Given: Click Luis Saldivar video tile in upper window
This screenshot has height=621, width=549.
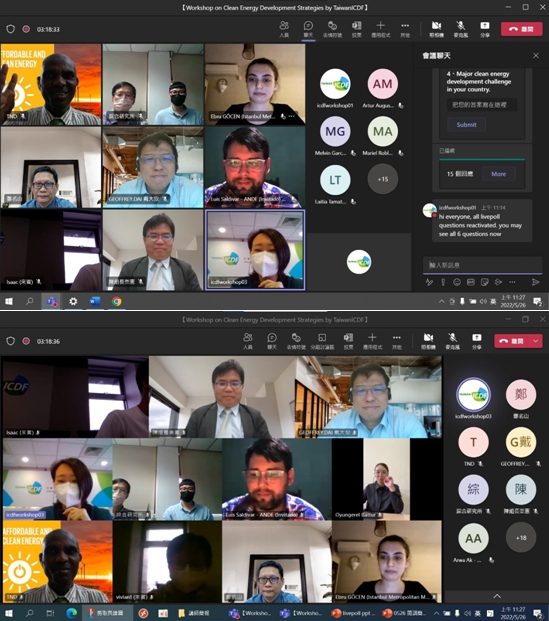Looking at the screenshot, I should tap(255, 167).
